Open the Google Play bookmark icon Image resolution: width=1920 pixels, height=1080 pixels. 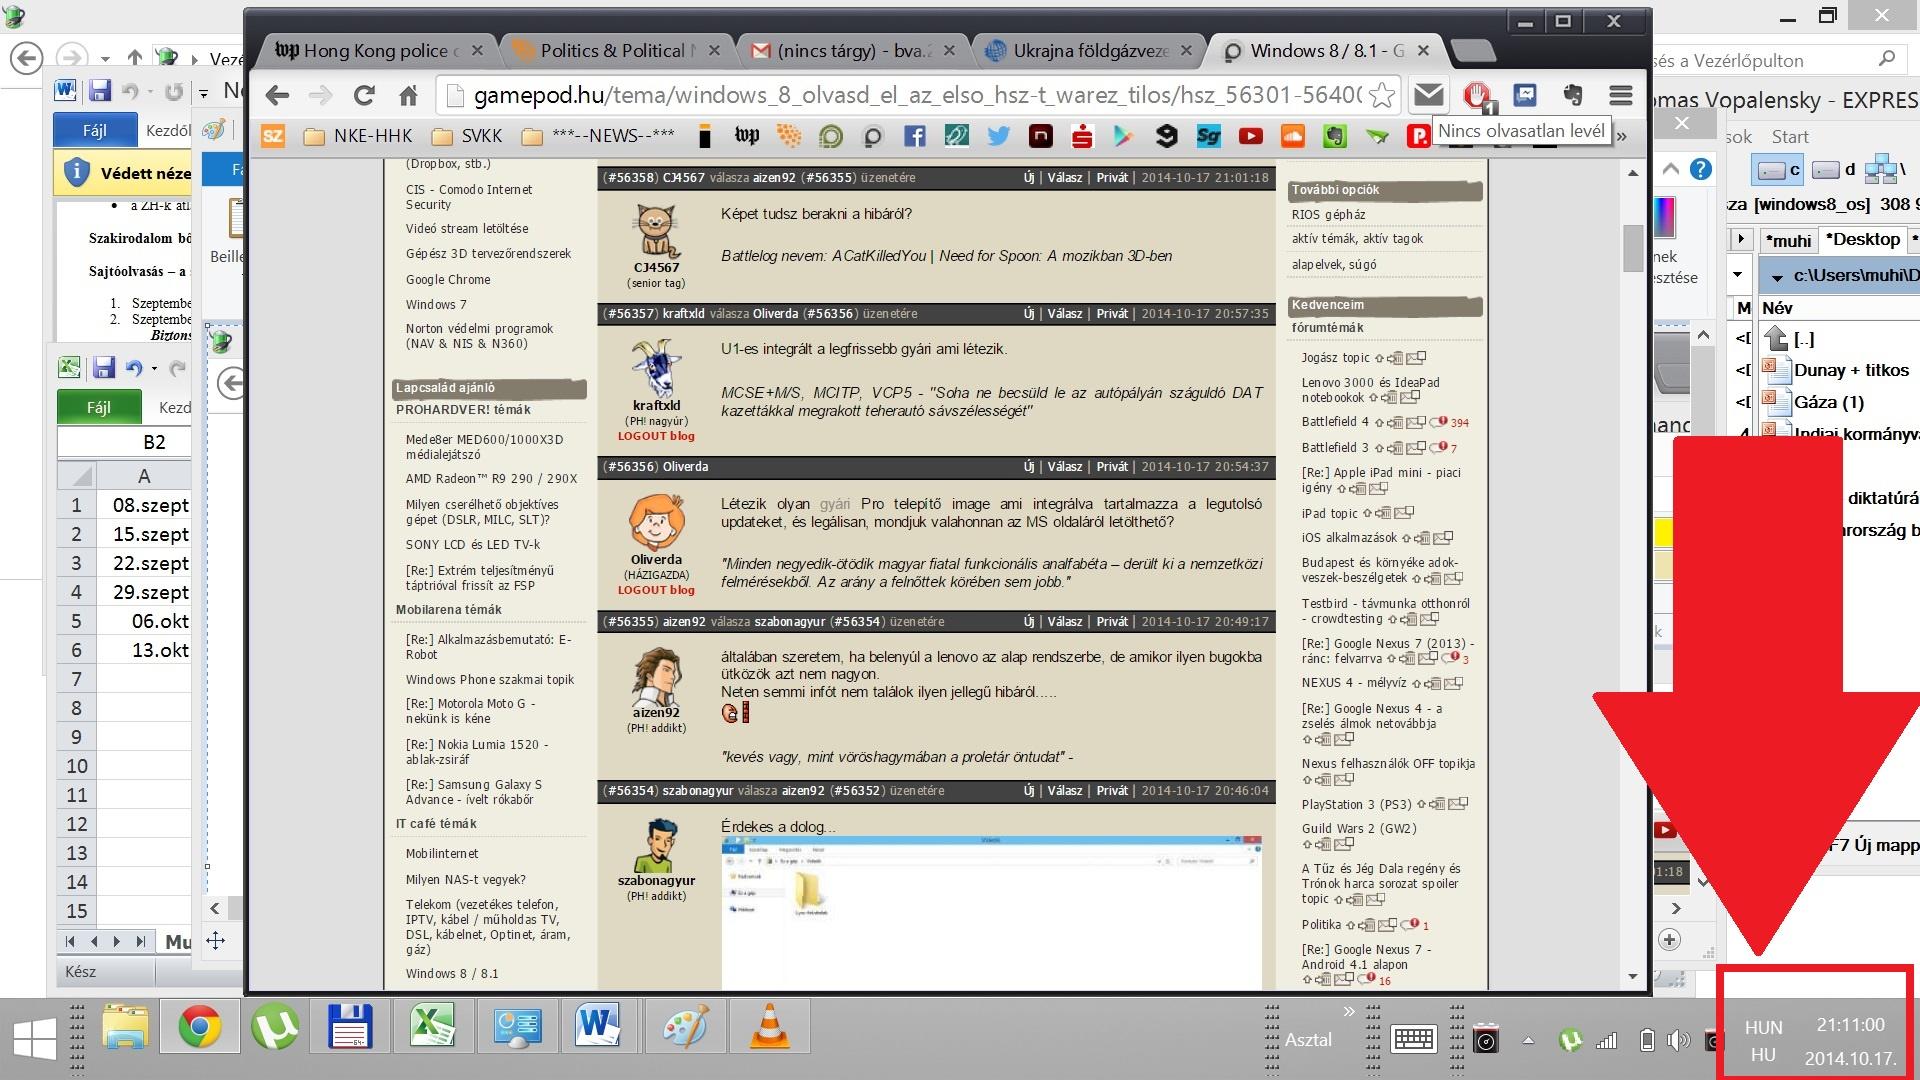coord(1124,136)
